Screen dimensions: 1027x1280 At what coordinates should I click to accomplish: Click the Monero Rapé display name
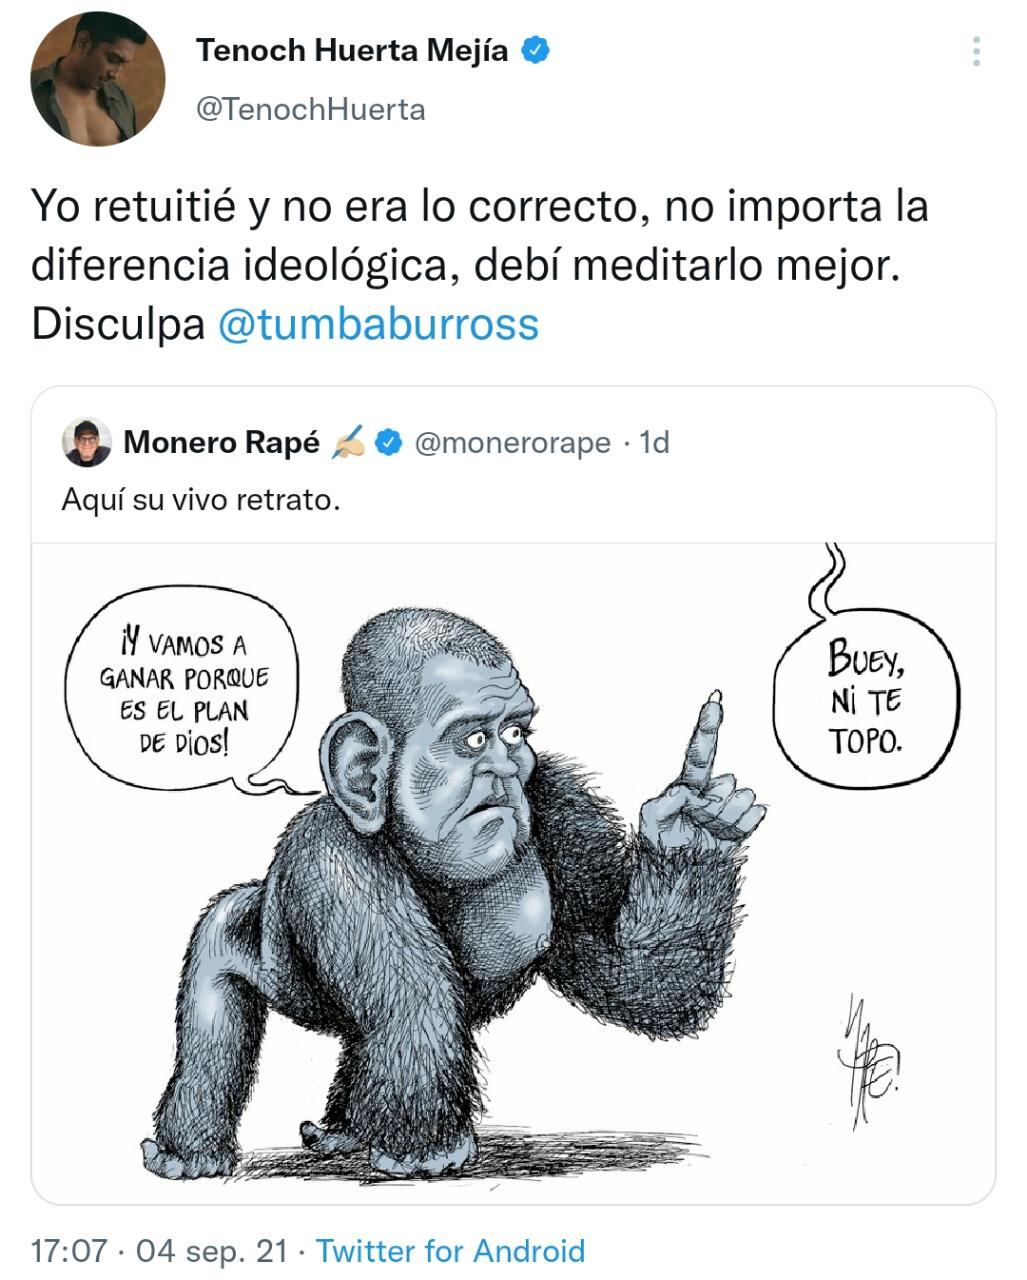click(221, 442)
